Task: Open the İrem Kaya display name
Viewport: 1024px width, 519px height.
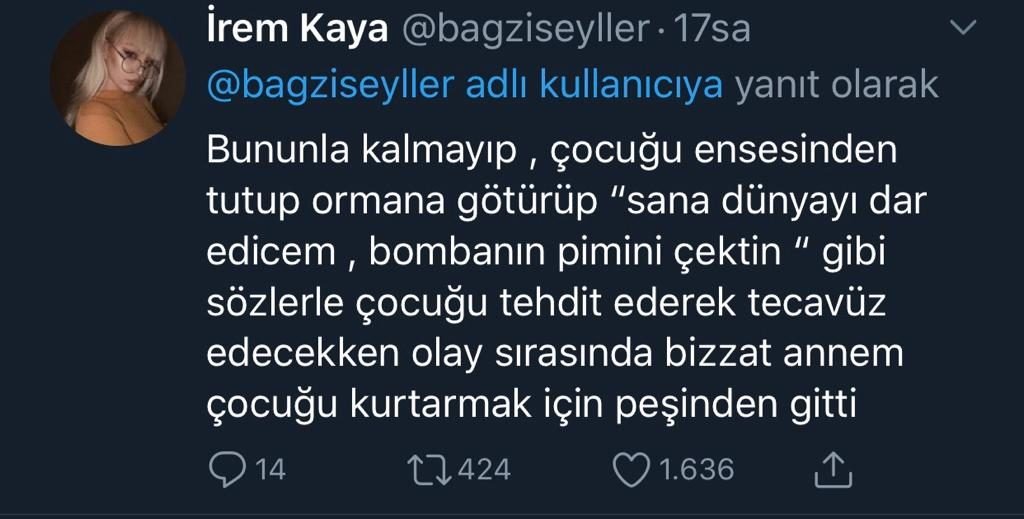Action: pos(297,29)
